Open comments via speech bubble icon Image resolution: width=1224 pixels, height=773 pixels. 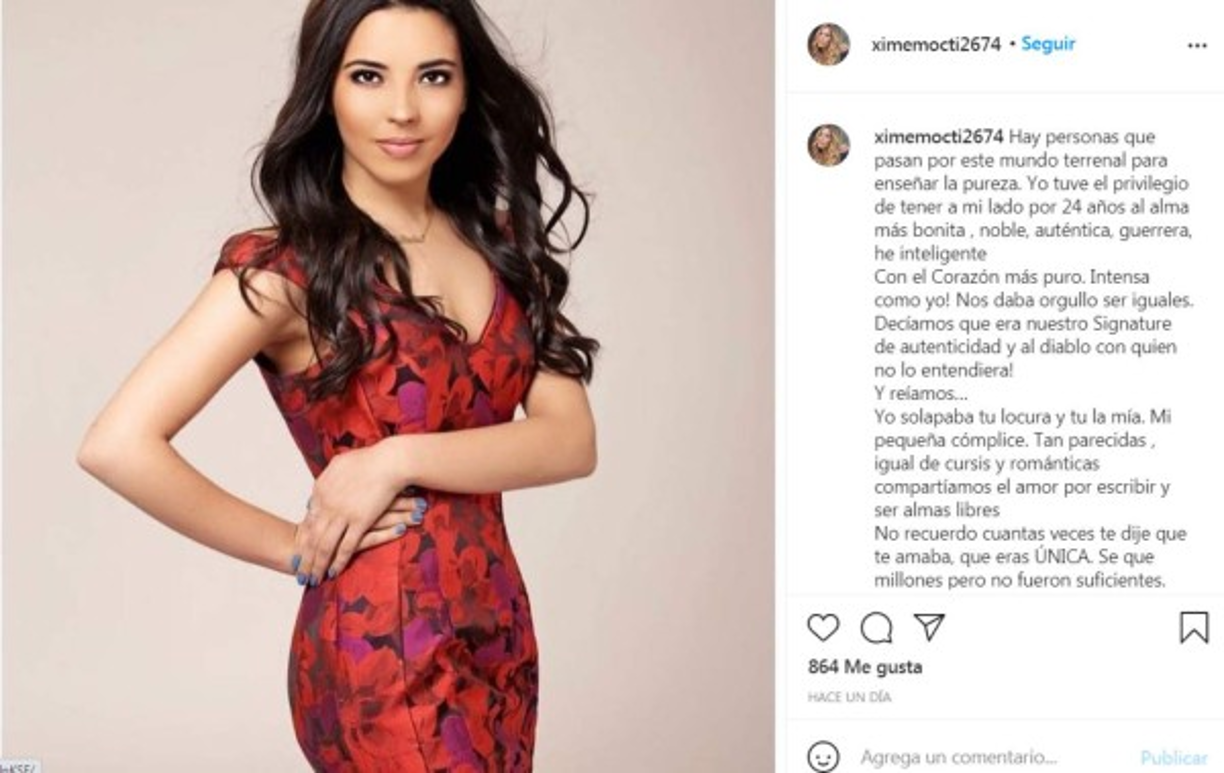point(877,628)
